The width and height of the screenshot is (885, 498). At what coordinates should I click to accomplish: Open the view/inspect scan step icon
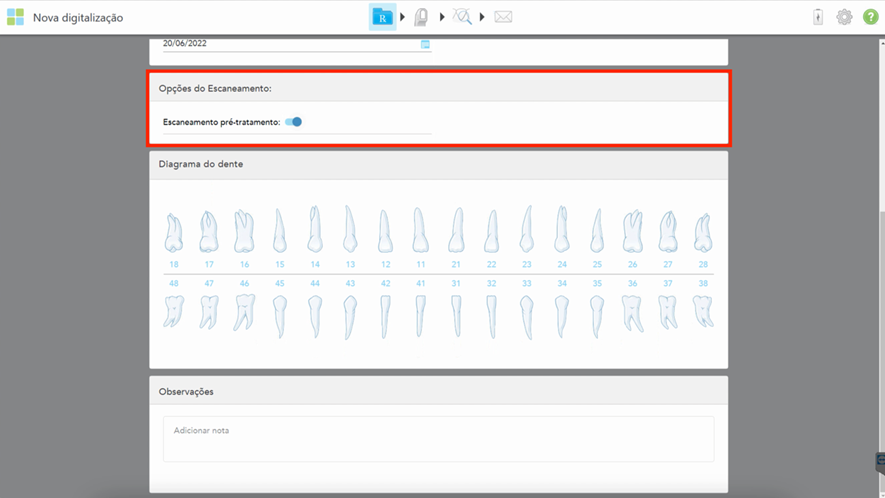(x=462, y=17)
